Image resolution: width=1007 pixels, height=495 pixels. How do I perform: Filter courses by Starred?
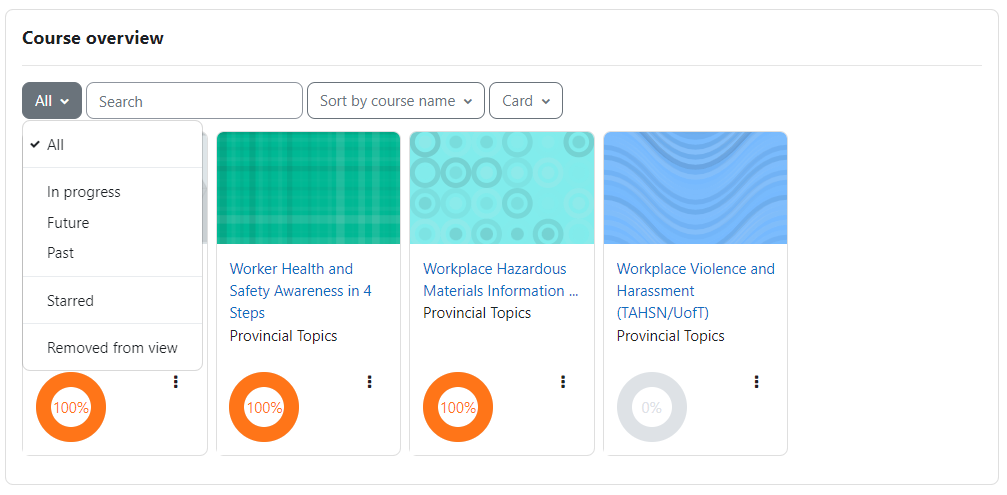click(x=112, y=300)
